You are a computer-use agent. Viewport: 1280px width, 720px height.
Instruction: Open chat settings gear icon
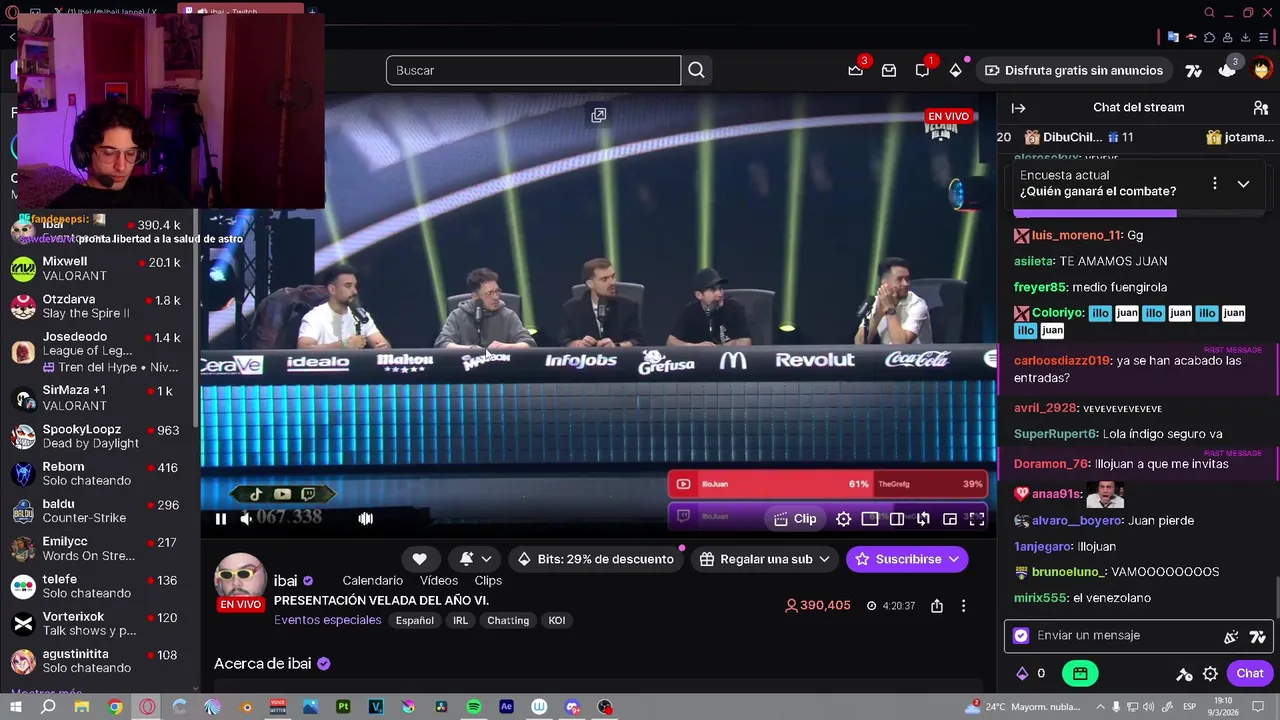click(x=1210, y=674)
